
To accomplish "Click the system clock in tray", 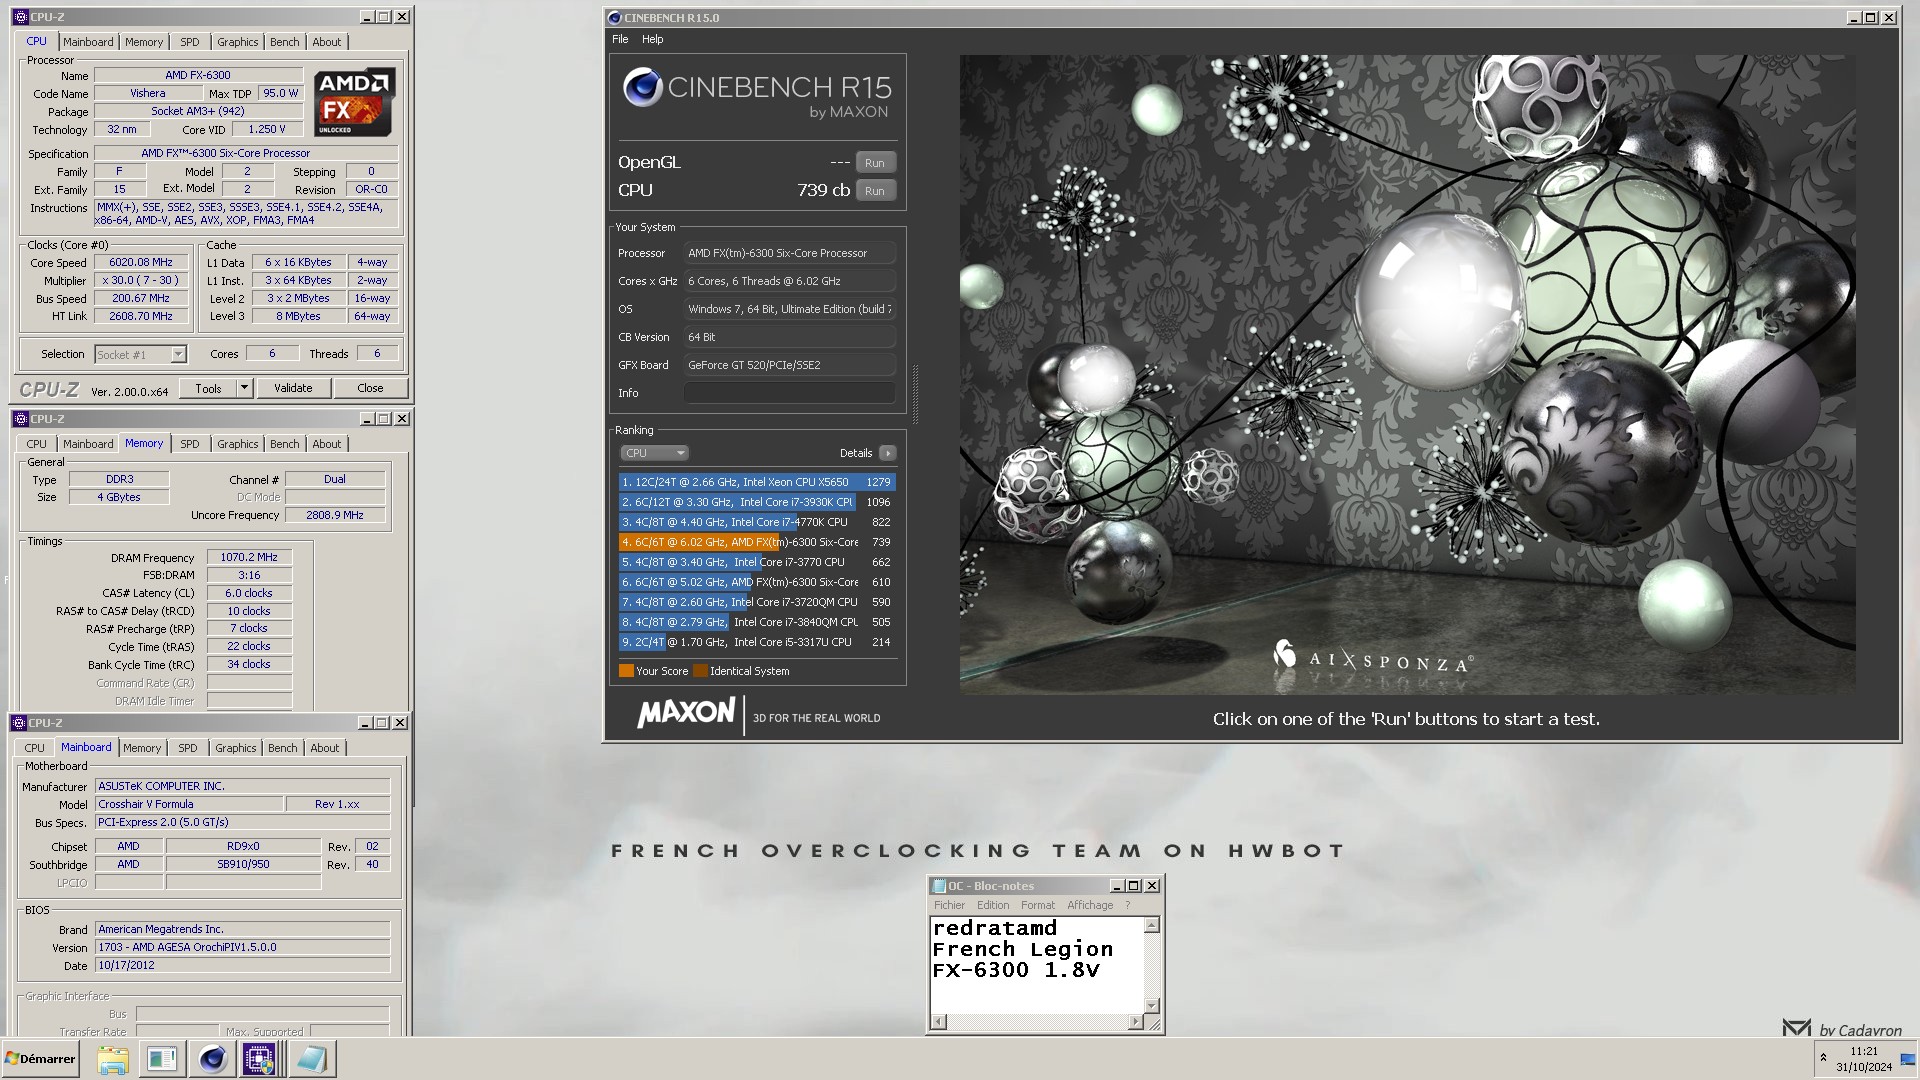I will [1864, 1059].
